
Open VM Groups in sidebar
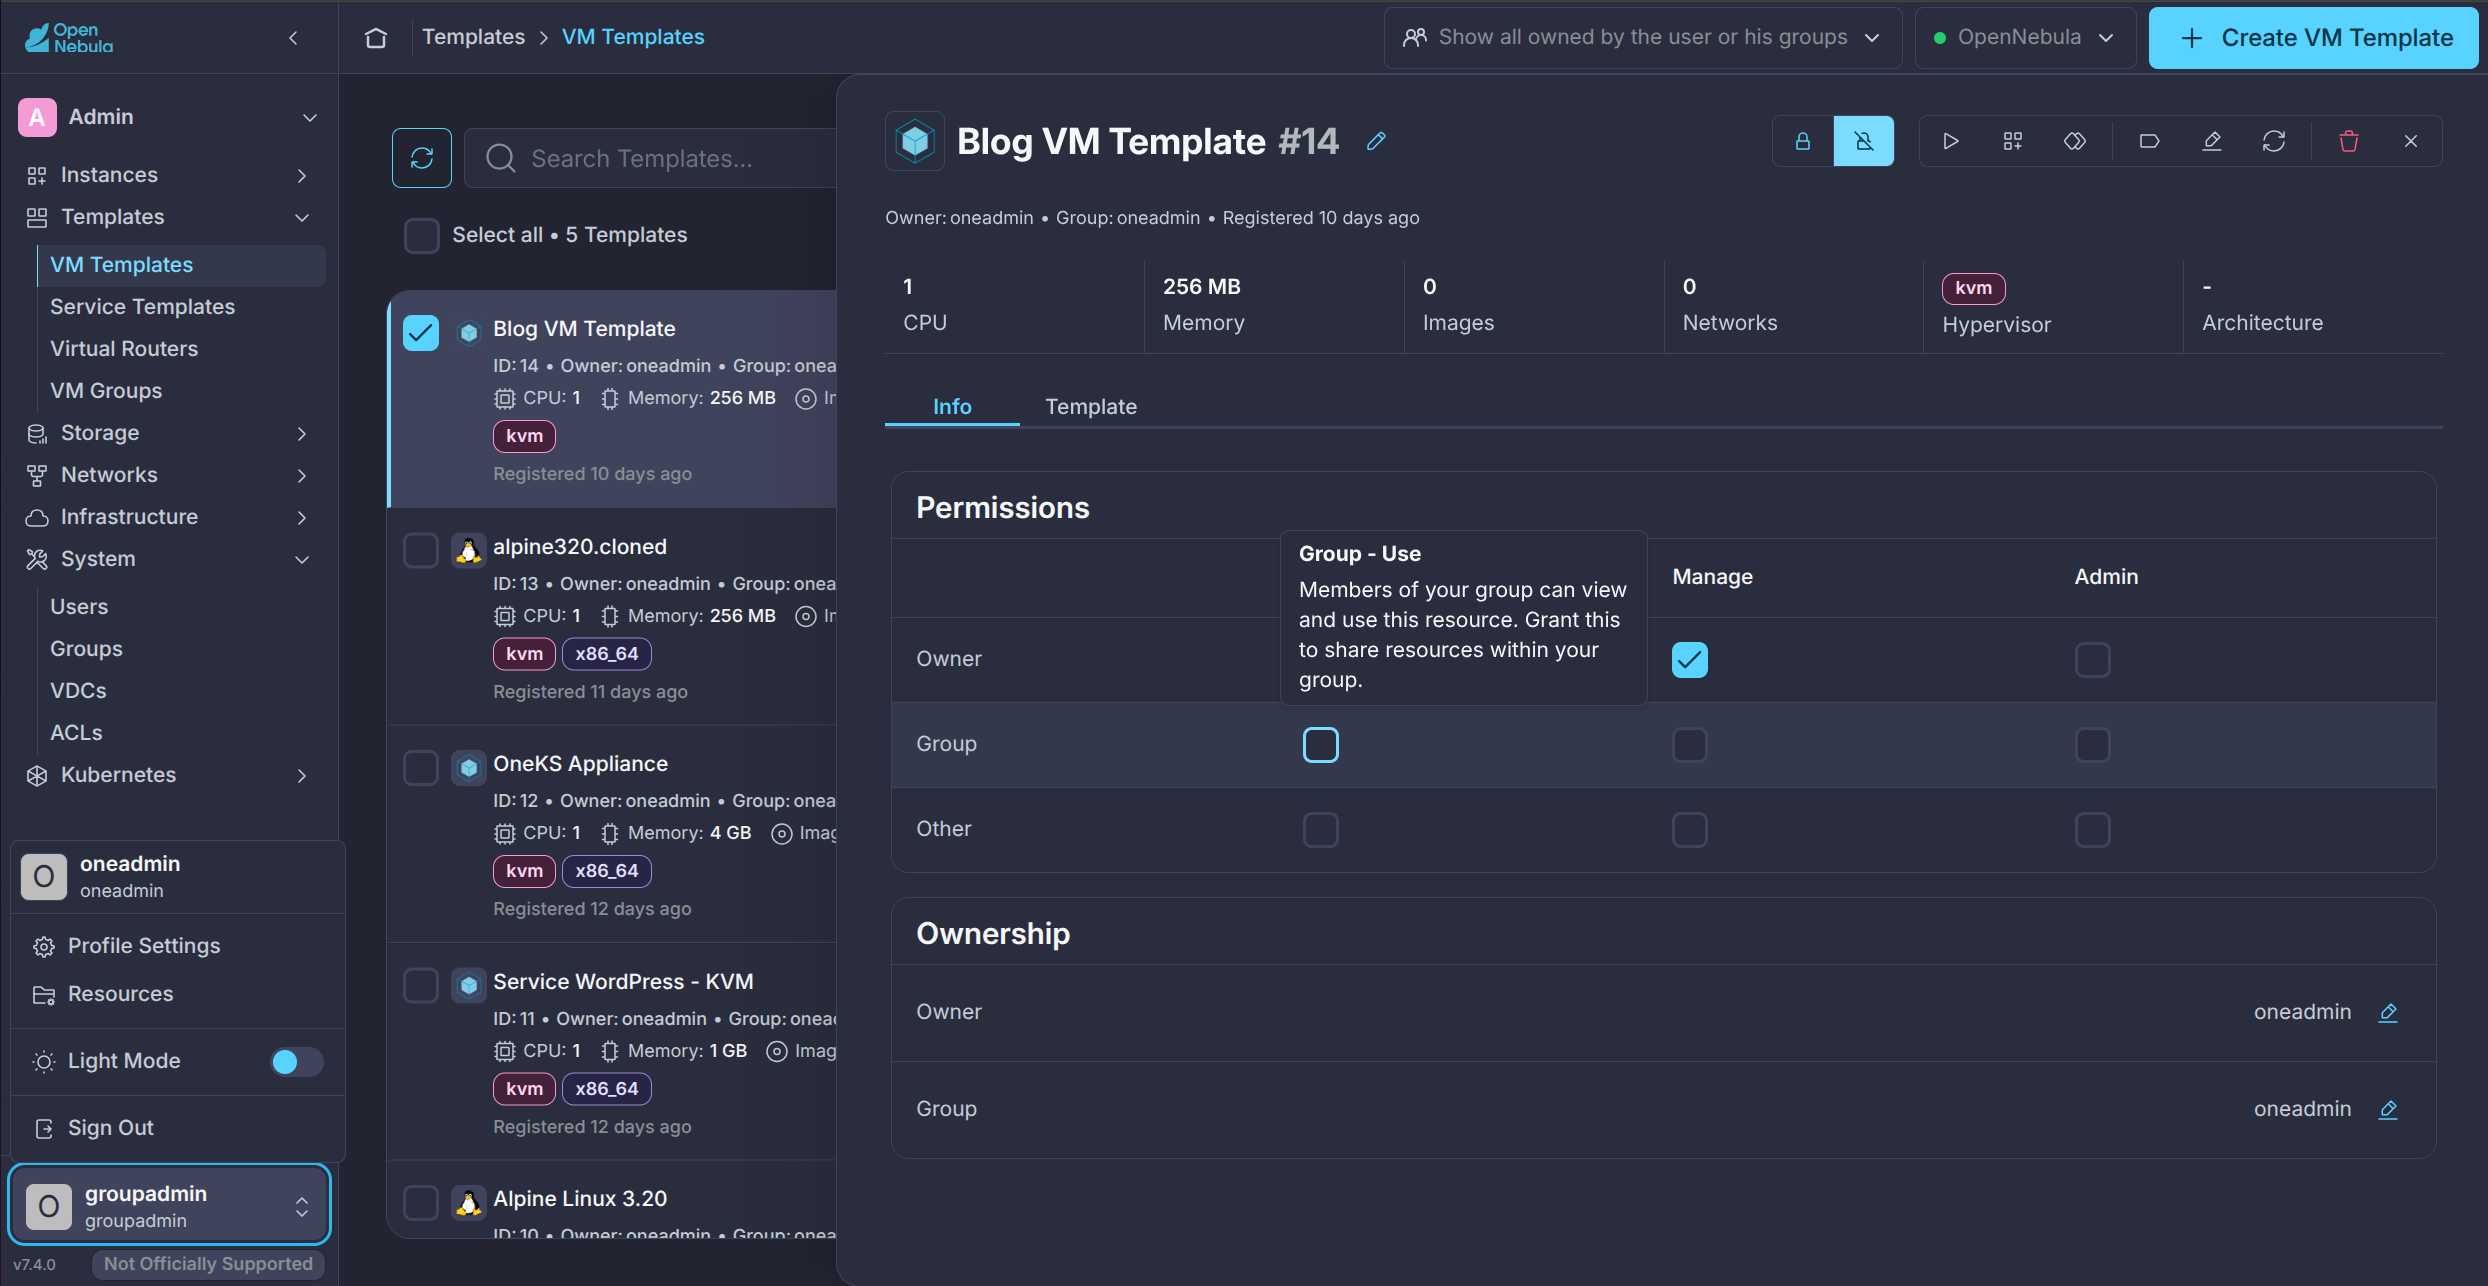coord(106,391)
